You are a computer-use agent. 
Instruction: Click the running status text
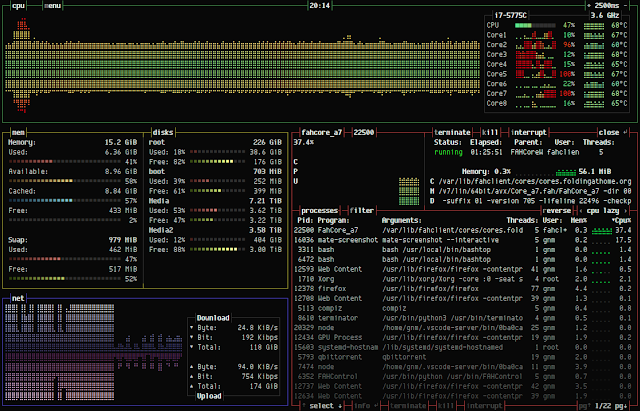[x=448, y=152]
